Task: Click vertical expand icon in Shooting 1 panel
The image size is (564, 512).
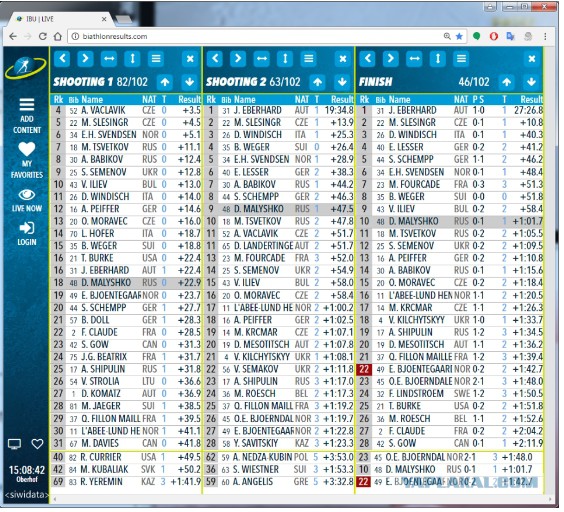Action: 132,58
